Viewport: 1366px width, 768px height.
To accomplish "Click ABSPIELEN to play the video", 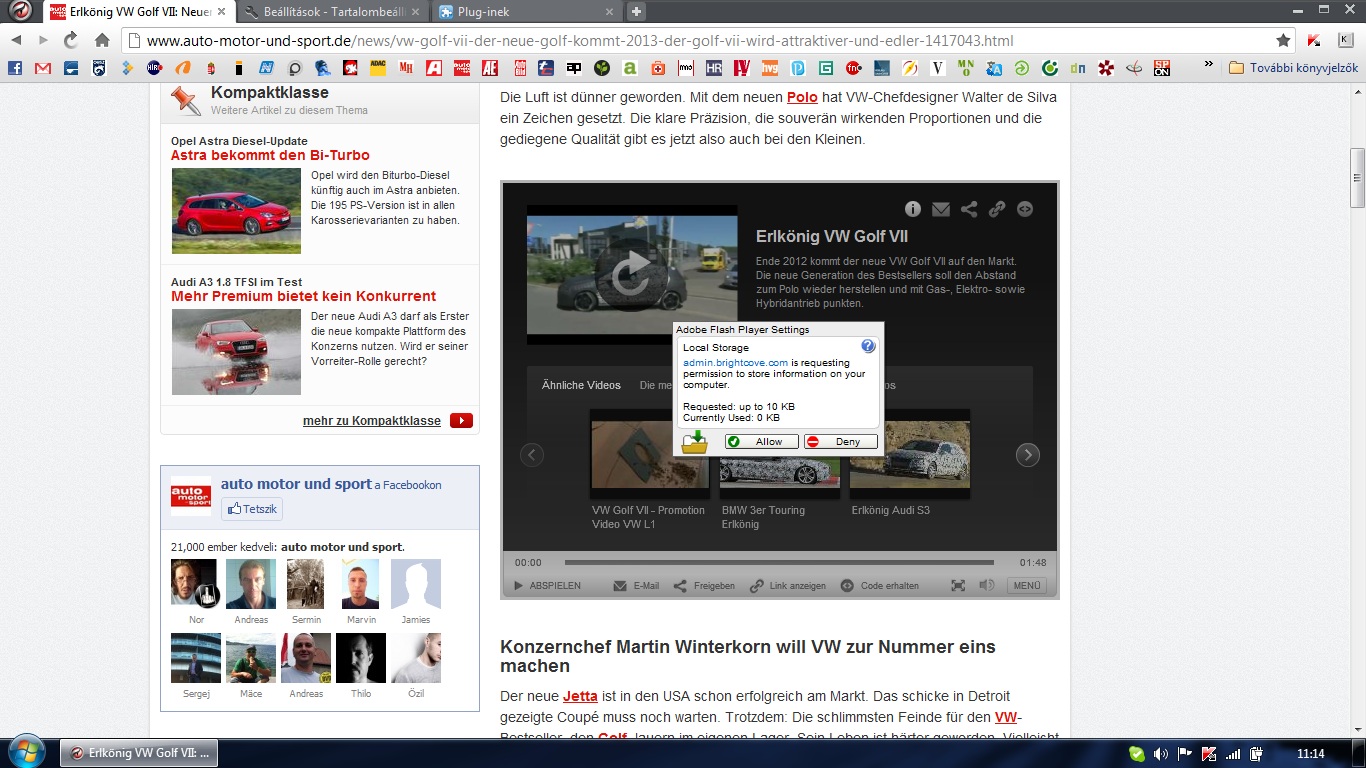I will [547, 586].
